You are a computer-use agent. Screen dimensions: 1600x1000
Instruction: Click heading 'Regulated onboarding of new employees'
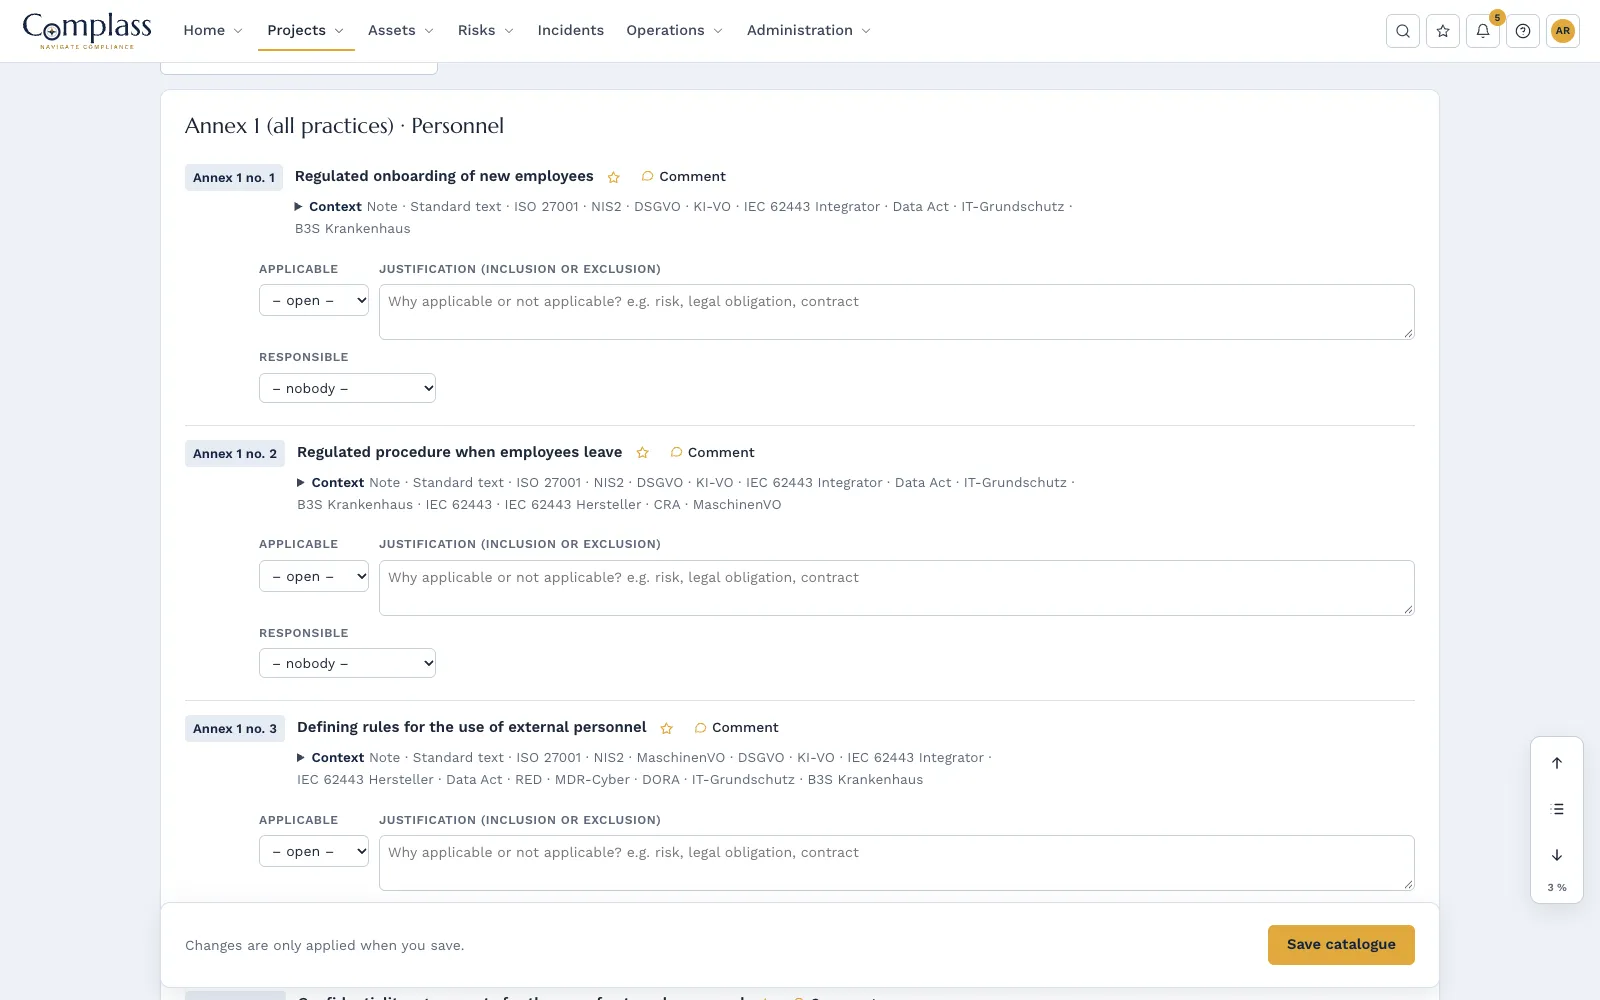pos(444,176)
